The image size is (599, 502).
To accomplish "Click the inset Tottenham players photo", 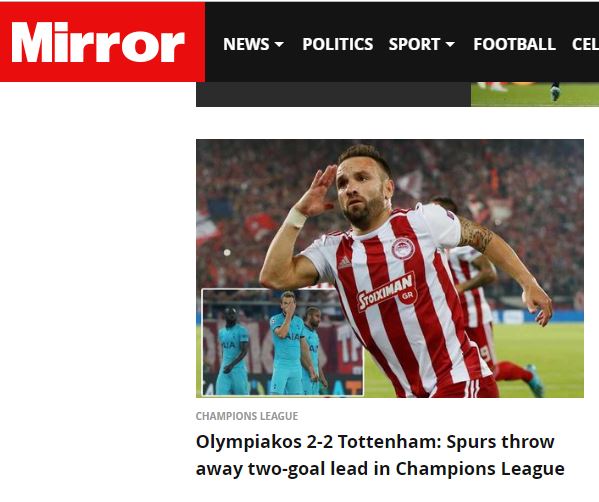I will click(x=282, y=342).
